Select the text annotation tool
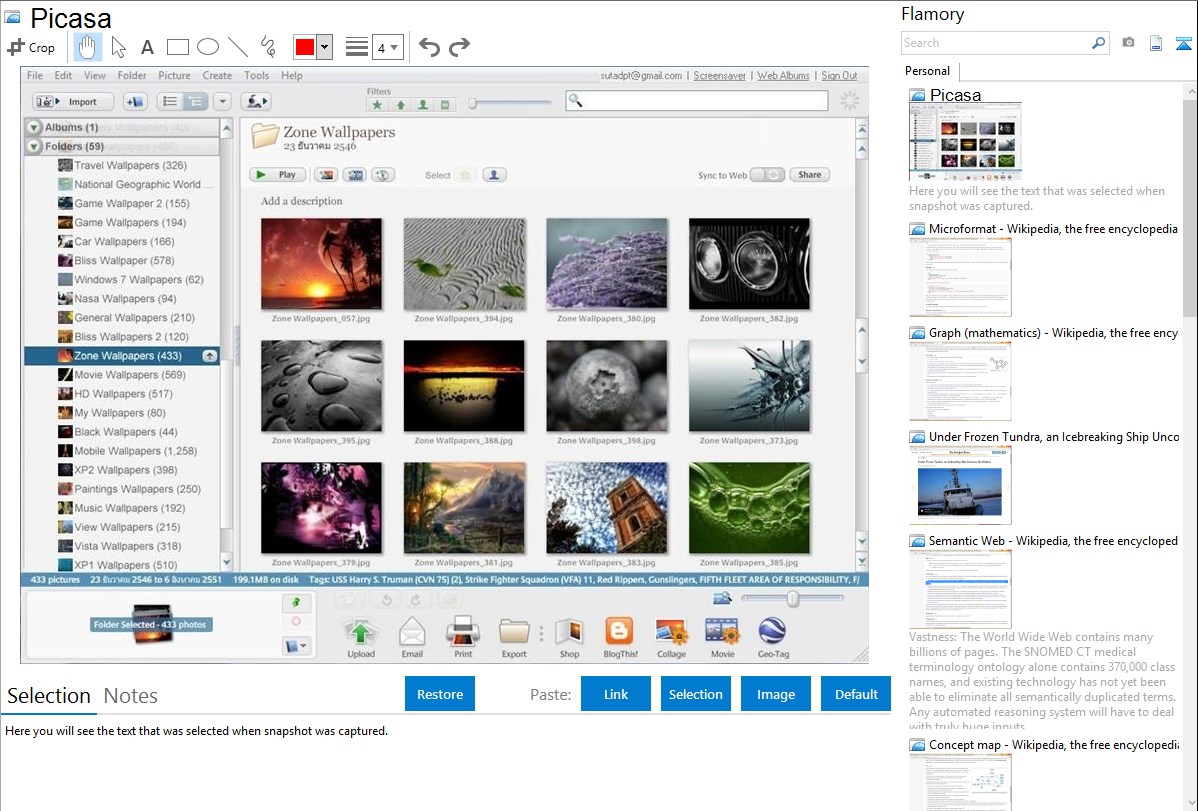The height and width of the screenshot is (811, 1198). [x=147, y=47]
